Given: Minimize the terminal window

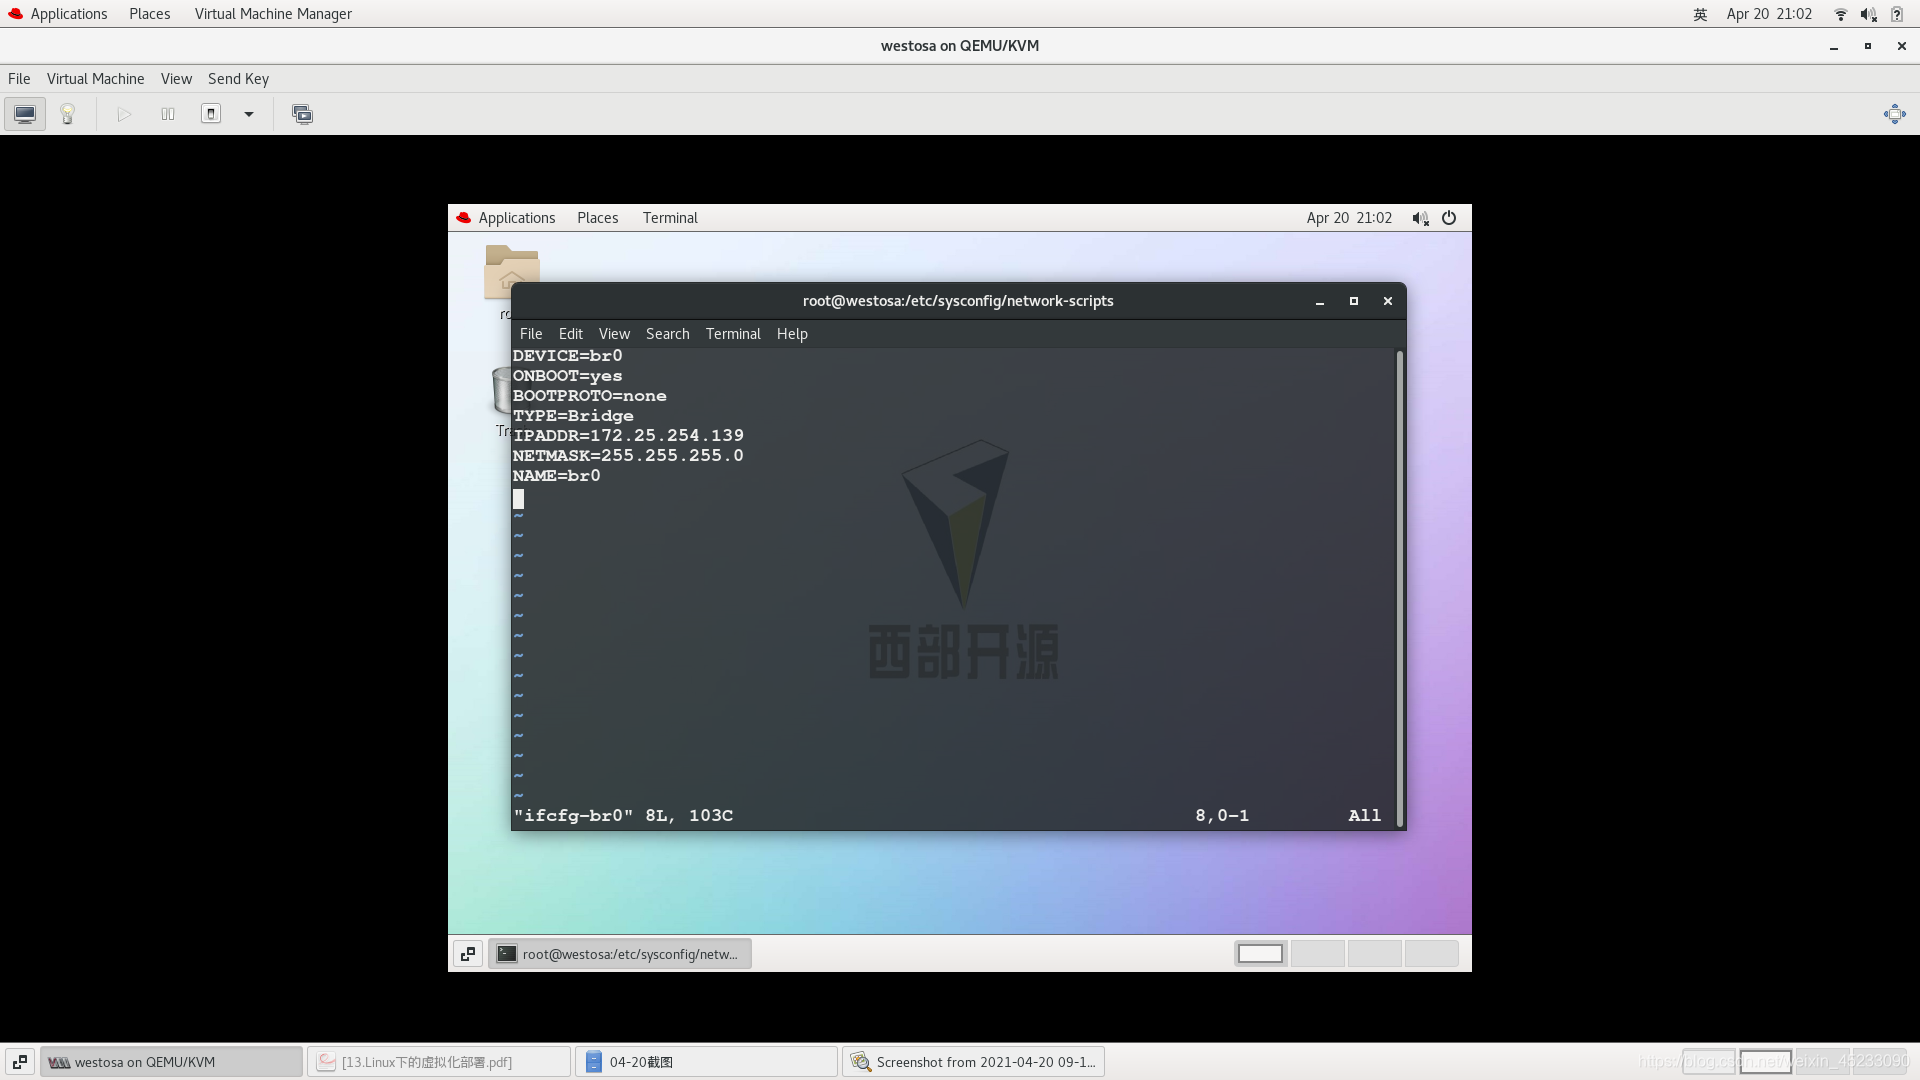Looking at the screenshot, I should [x=1320, y=301].
